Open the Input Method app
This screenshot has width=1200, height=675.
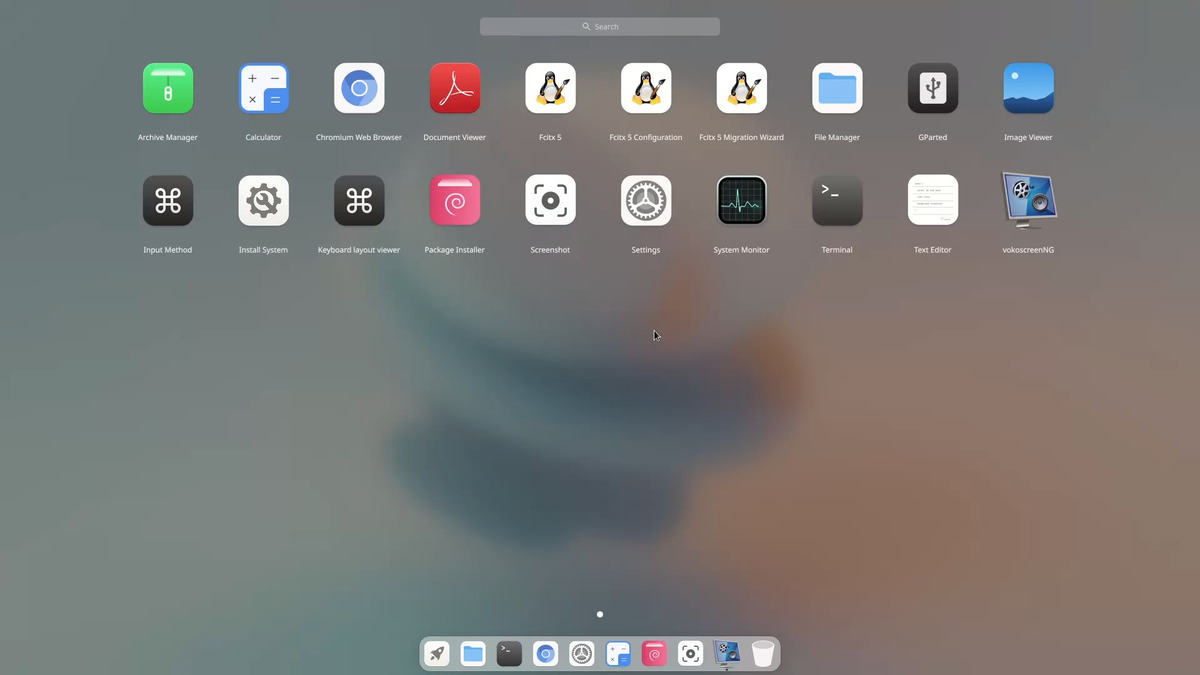[168, 200]
